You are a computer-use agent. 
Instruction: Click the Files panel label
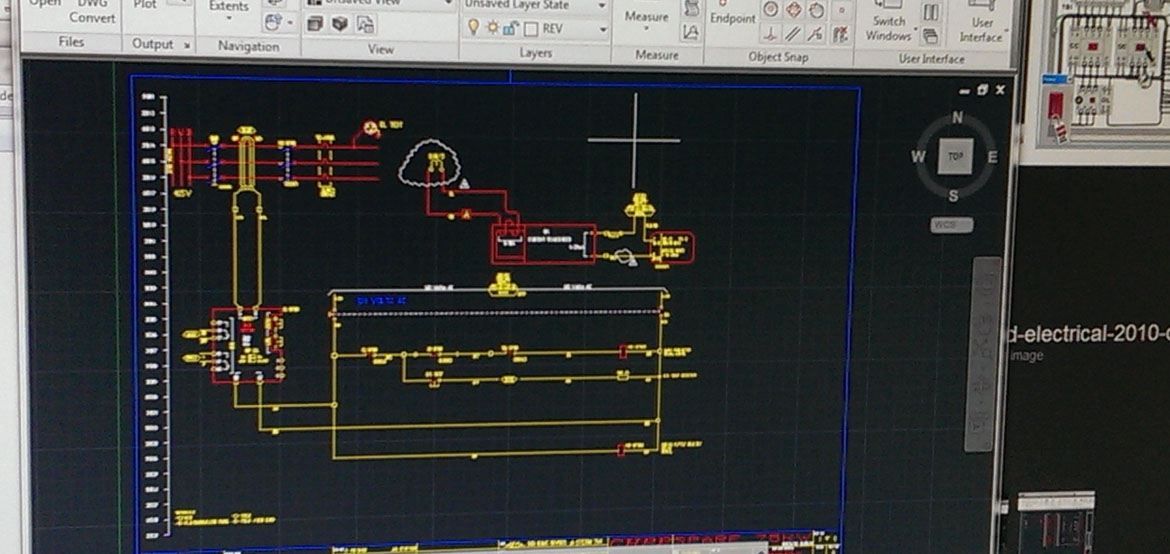[x=72, y=43]
